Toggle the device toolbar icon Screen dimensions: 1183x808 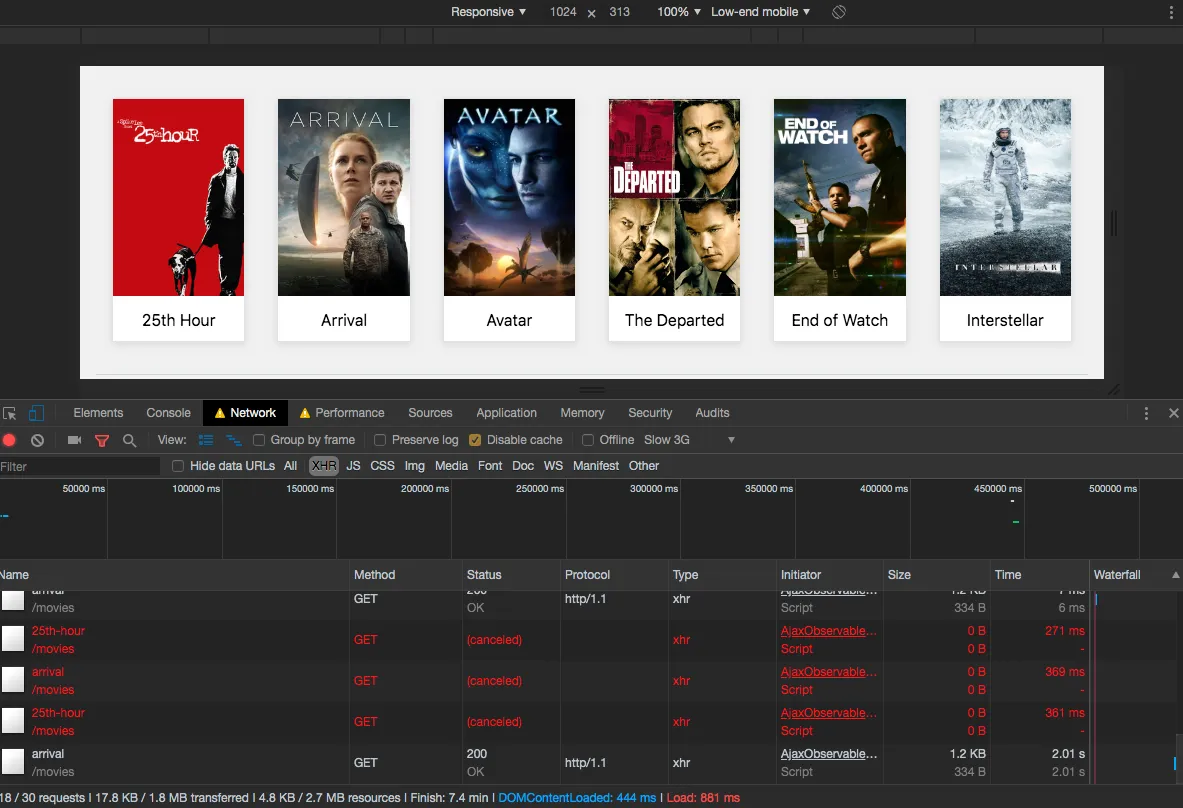37,412
